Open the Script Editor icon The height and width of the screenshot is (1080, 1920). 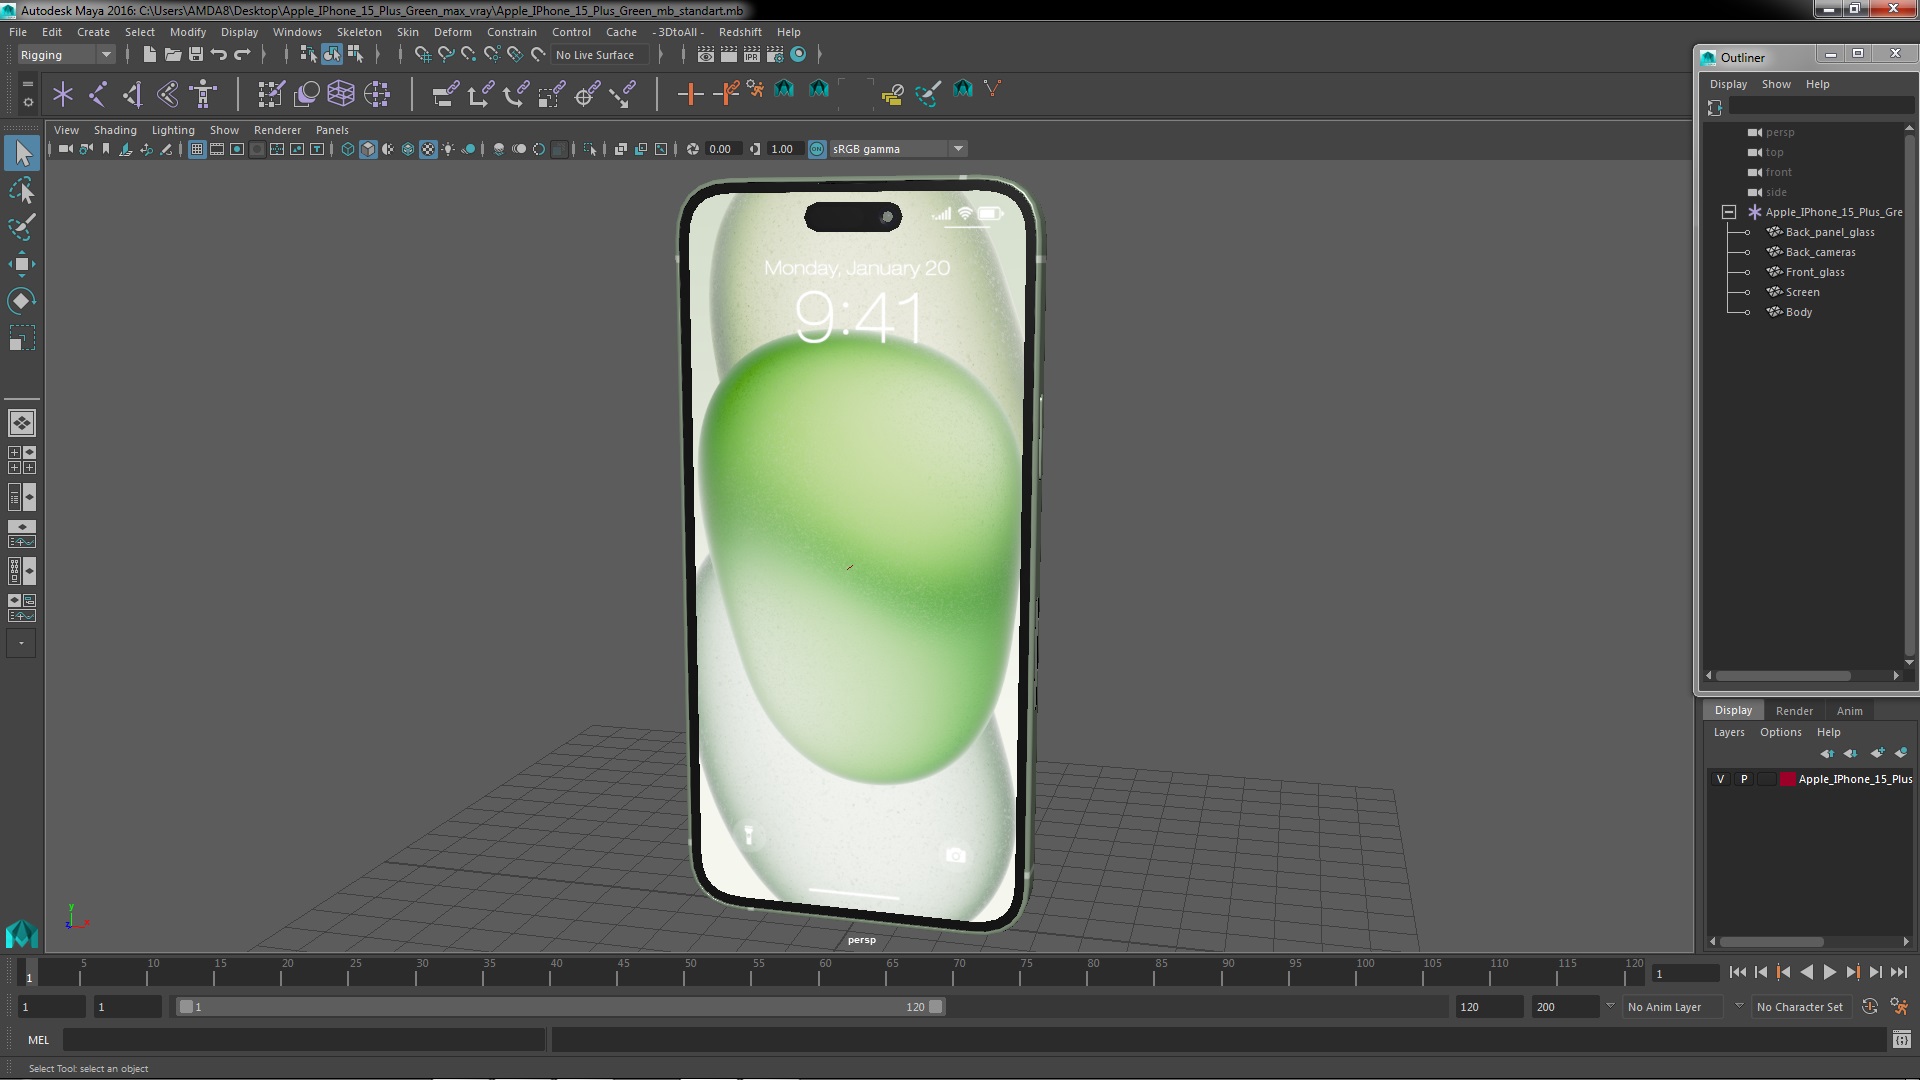pos(1901,1040)
